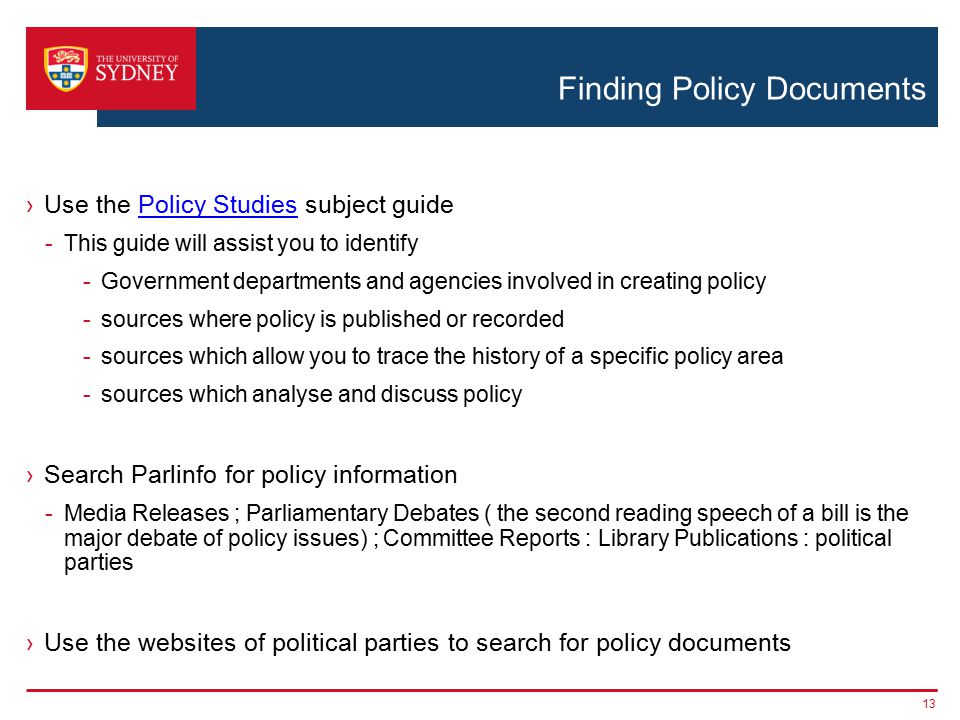Click the Search Parlinfo for policy information heading
This screenshot has height=720, width=960.
[x=250, y=475]
